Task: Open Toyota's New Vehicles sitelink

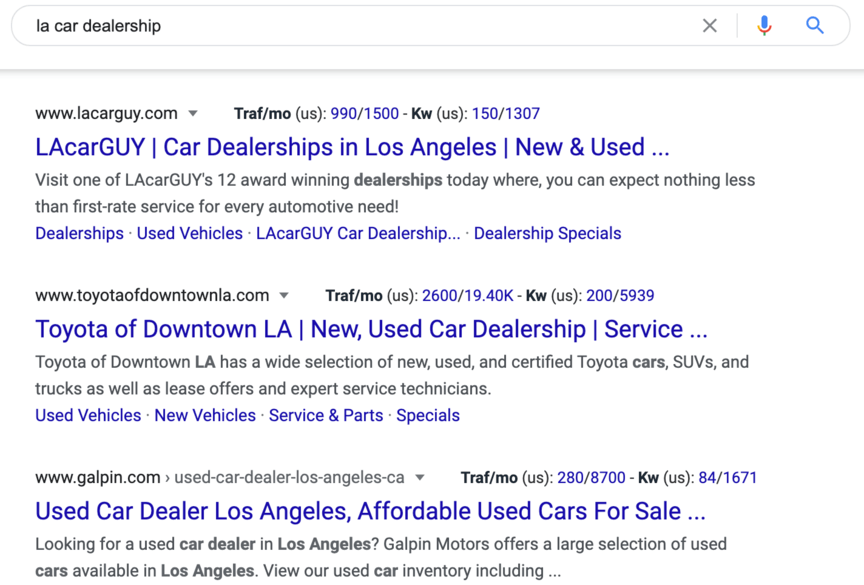Action: coord(205,415)
